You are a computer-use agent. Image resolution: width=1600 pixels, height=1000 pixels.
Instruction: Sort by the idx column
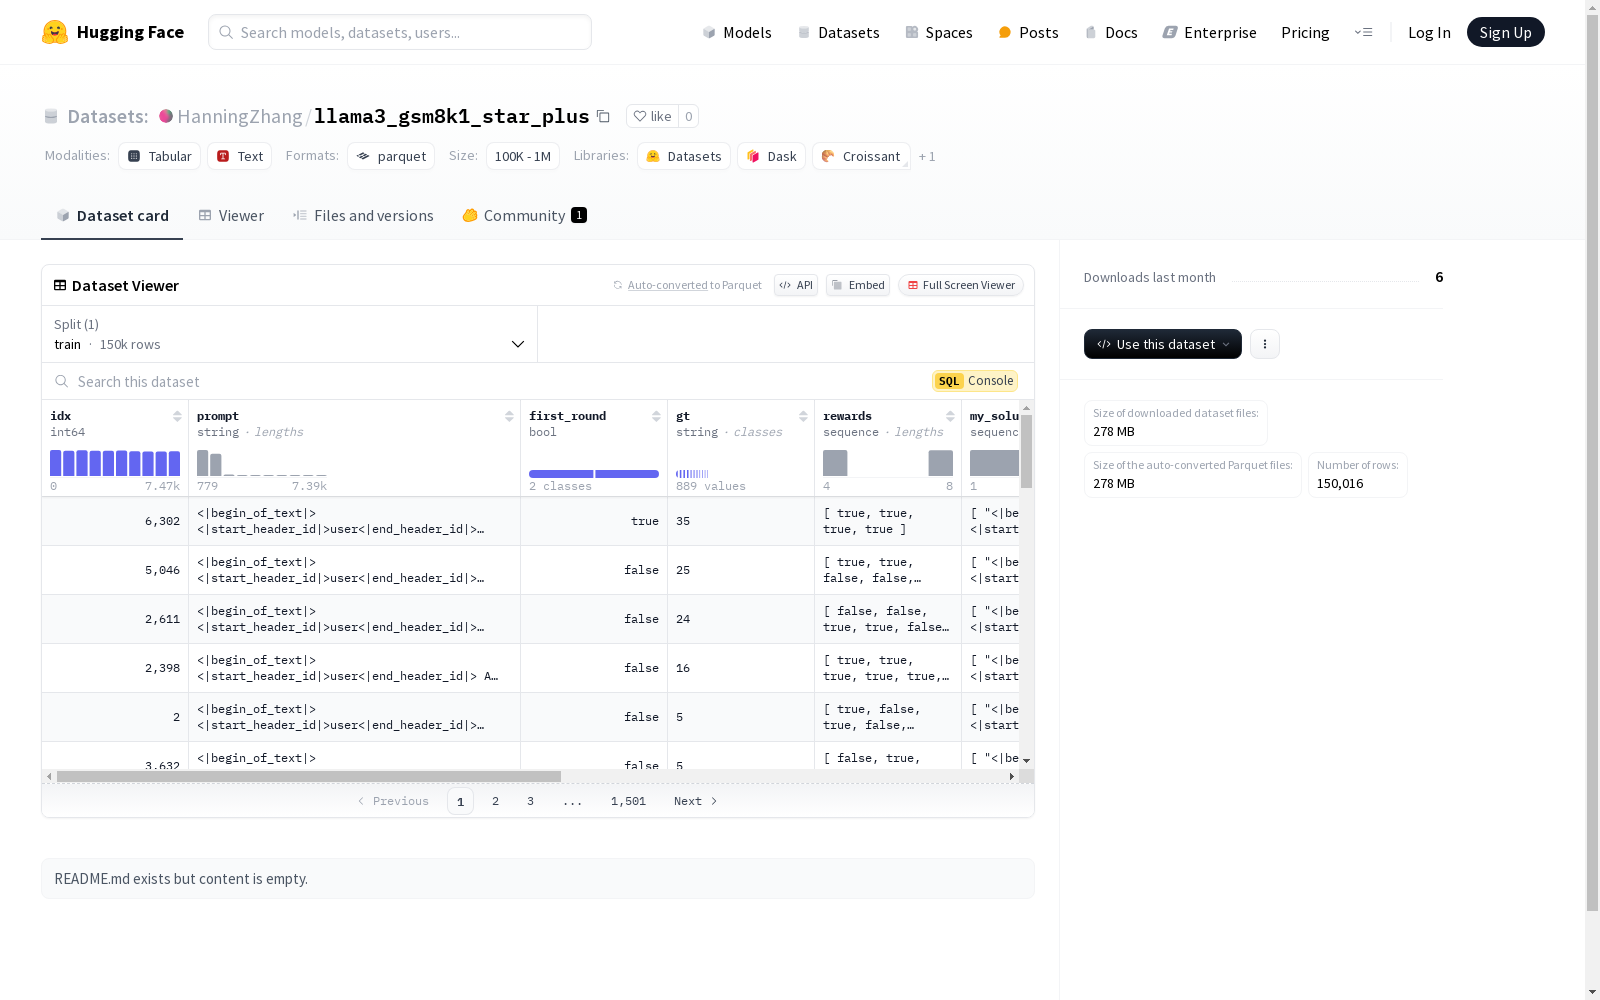177,416
